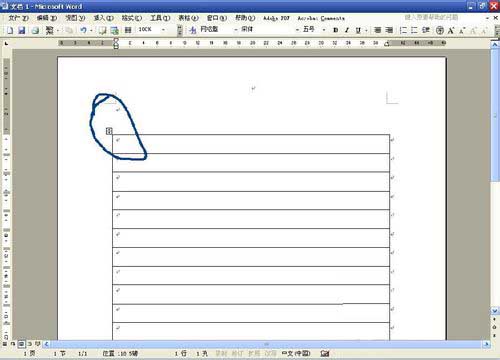Open the zoom percentage dropdown
The height and width of the screenshot is (360, 500).
(x=163, y=30)
